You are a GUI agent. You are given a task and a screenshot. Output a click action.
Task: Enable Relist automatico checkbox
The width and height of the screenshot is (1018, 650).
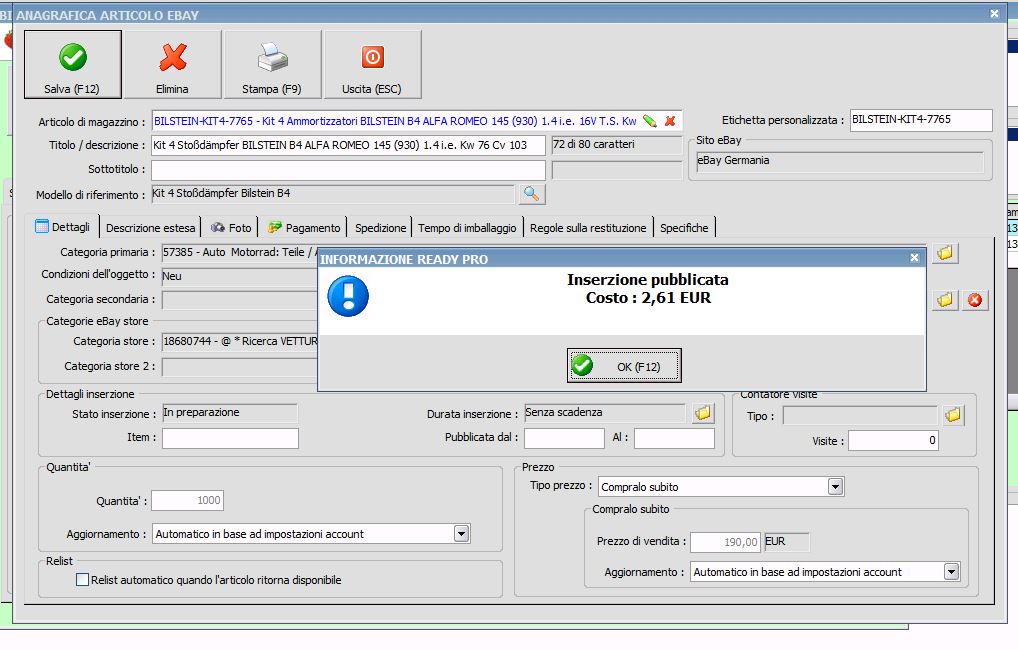coord(82,580)
